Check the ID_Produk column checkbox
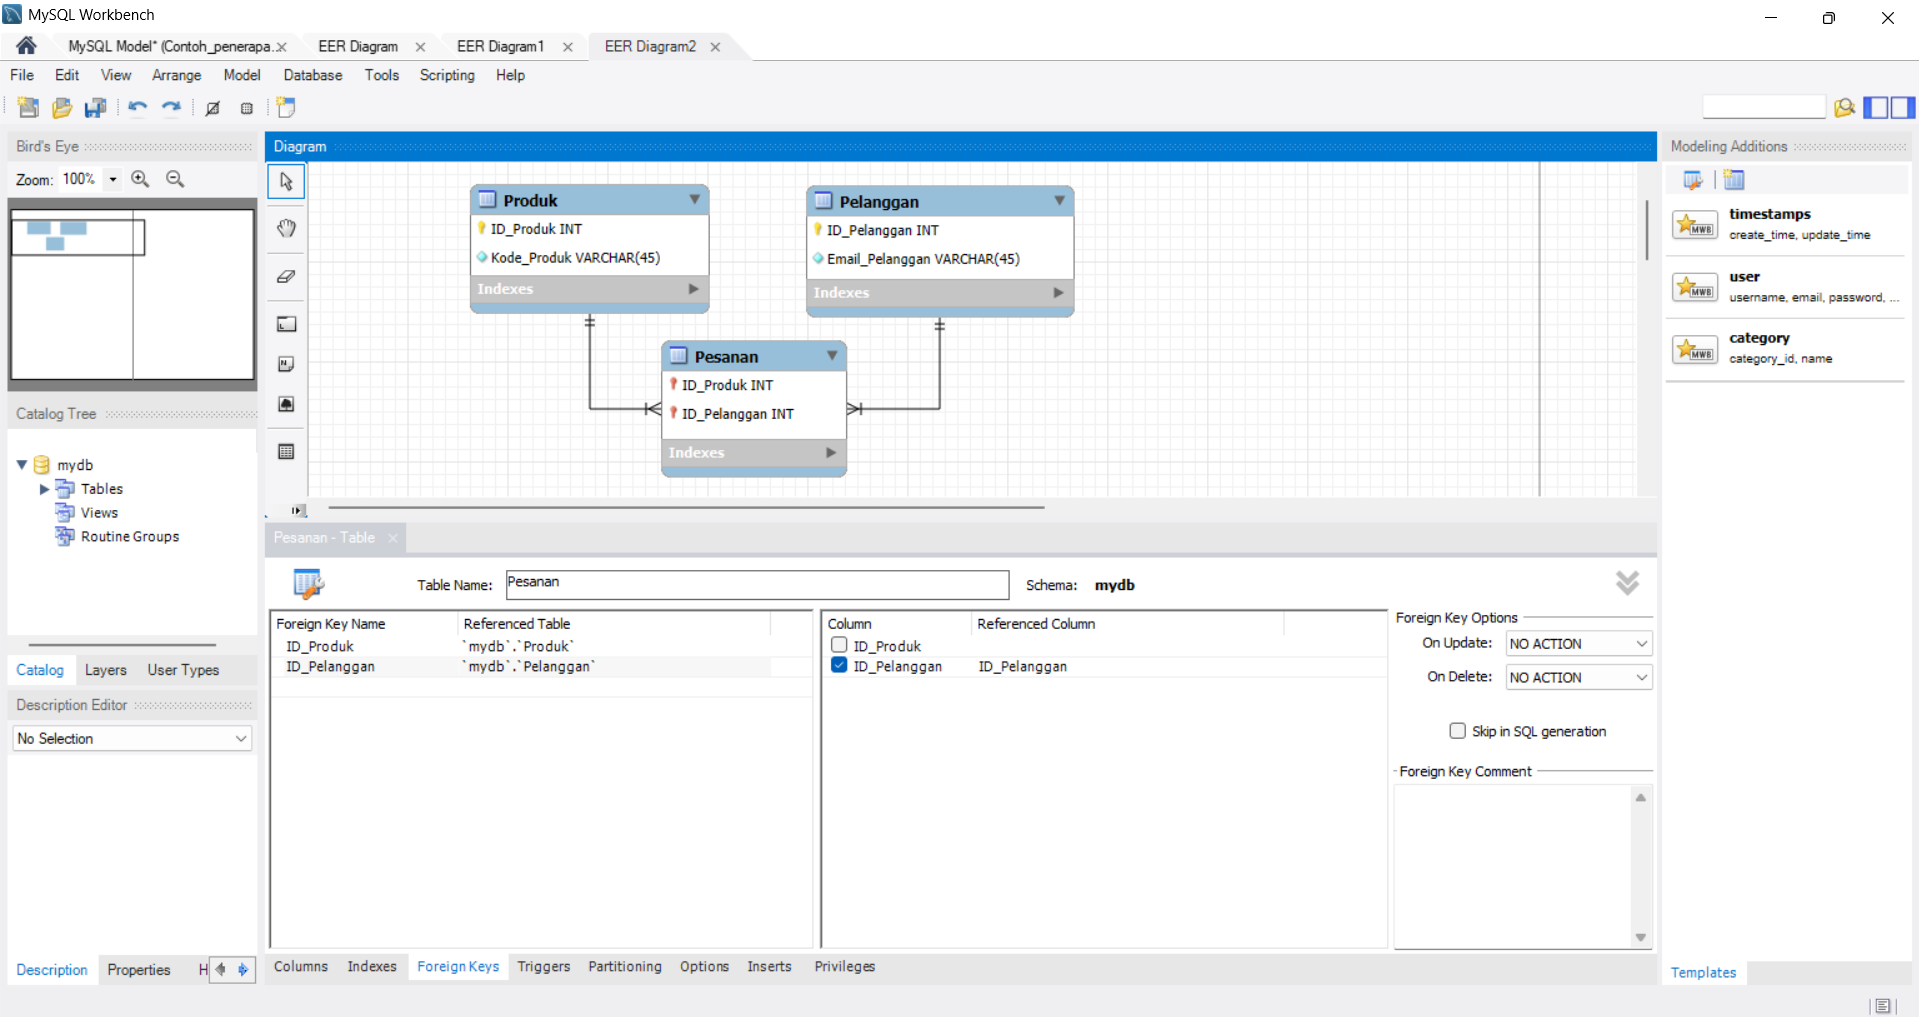This screenshot has height=1017, width=1919. [x=839, y=646]
